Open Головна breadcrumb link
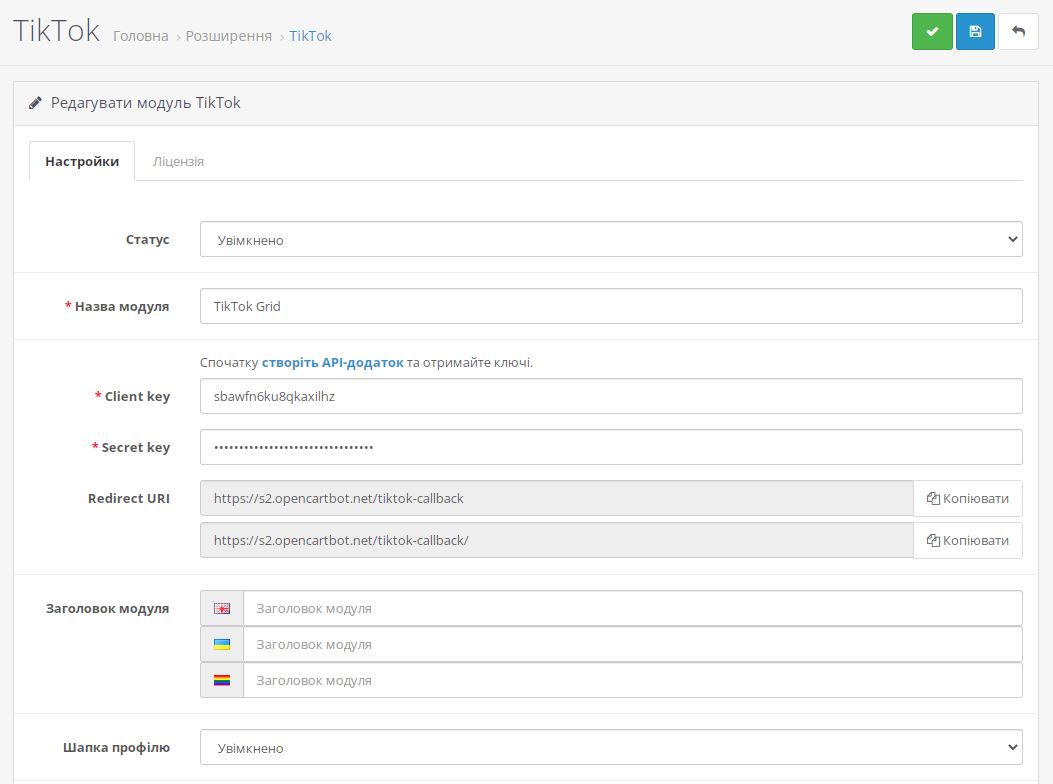The height and width of the screenshot is (784, 1053). [x=140, y=36]
